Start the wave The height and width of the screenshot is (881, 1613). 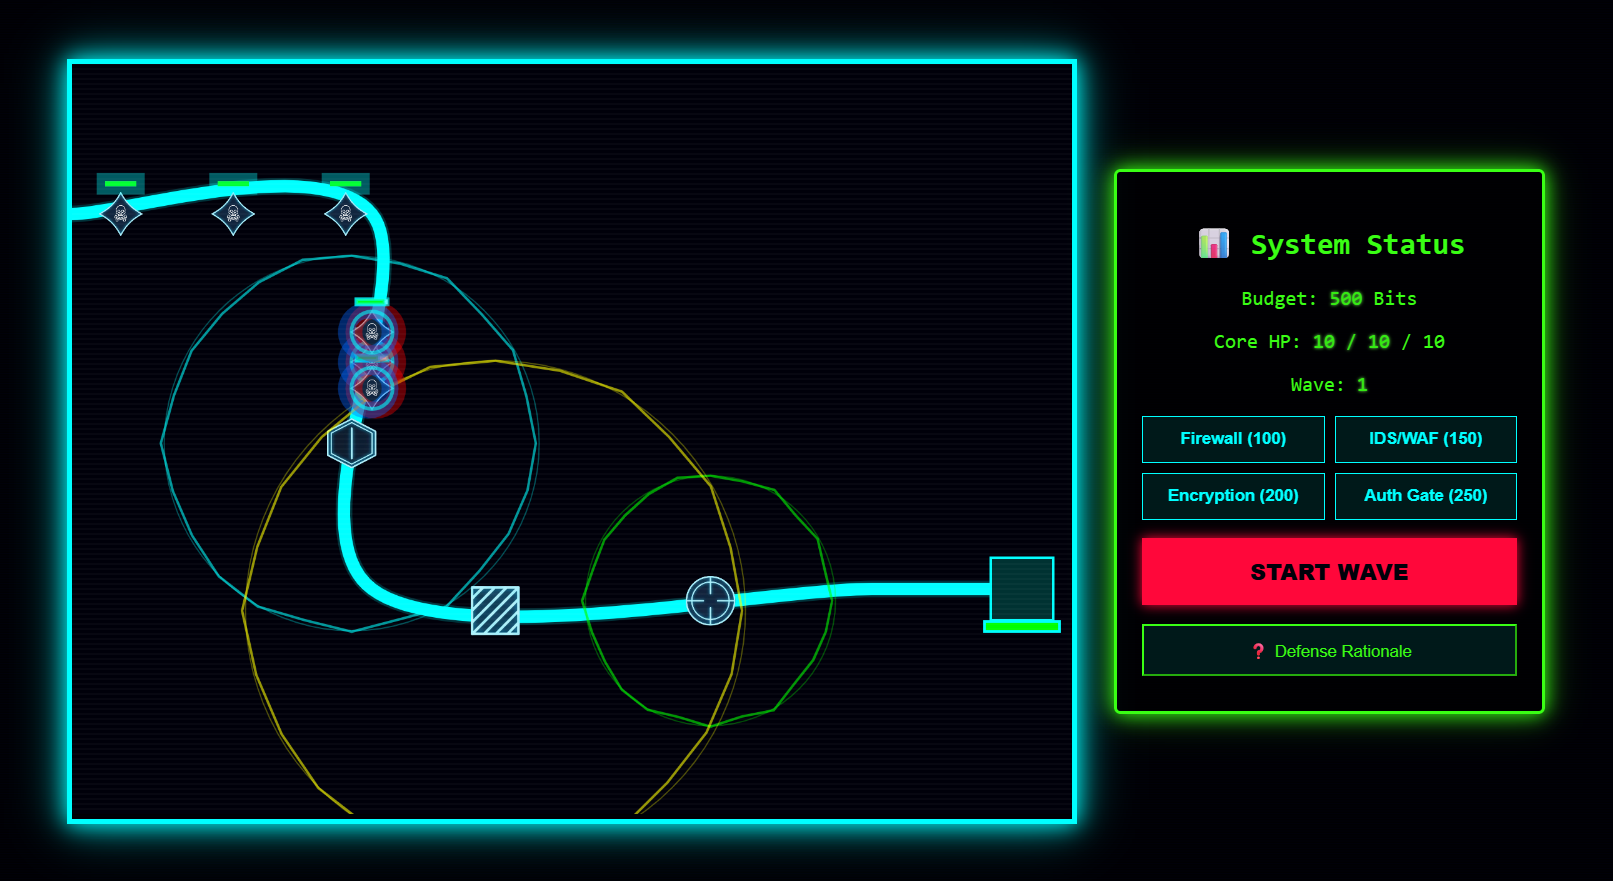(1329, 571)
